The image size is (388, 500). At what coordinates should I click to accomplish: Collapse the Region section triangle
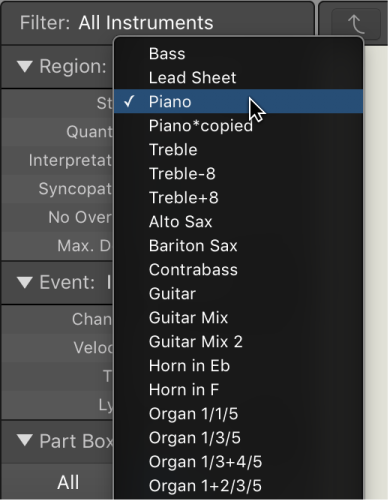click(25, 66)
